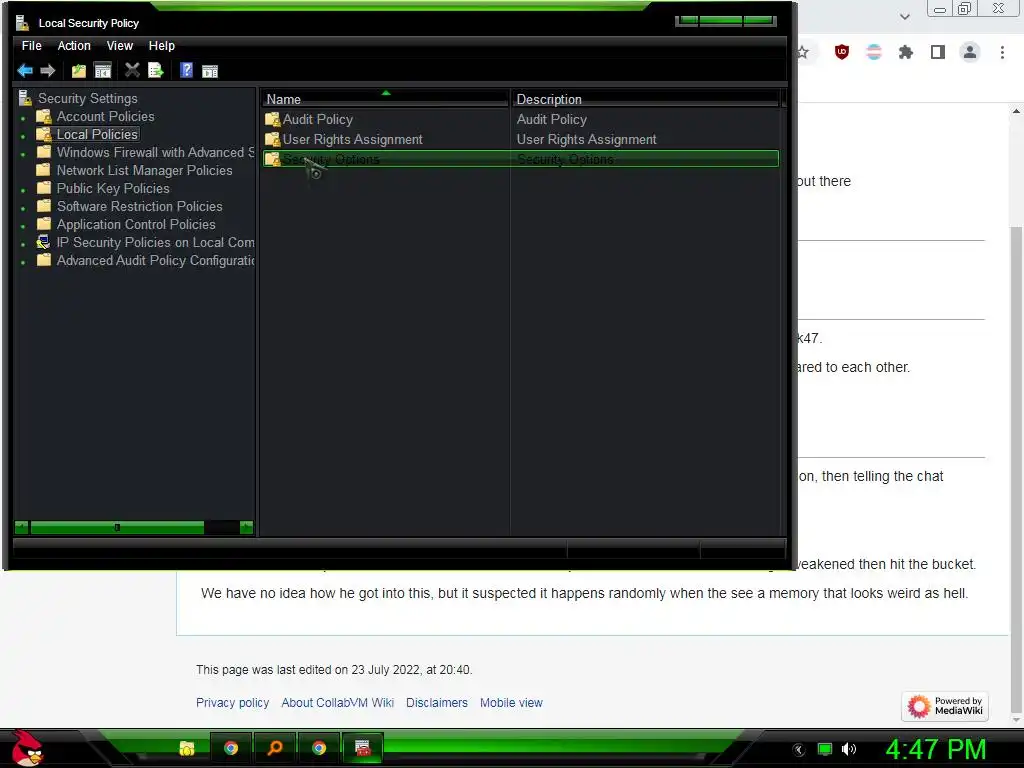
Task: Sort by the Description column header
Action: click(645, 99)
